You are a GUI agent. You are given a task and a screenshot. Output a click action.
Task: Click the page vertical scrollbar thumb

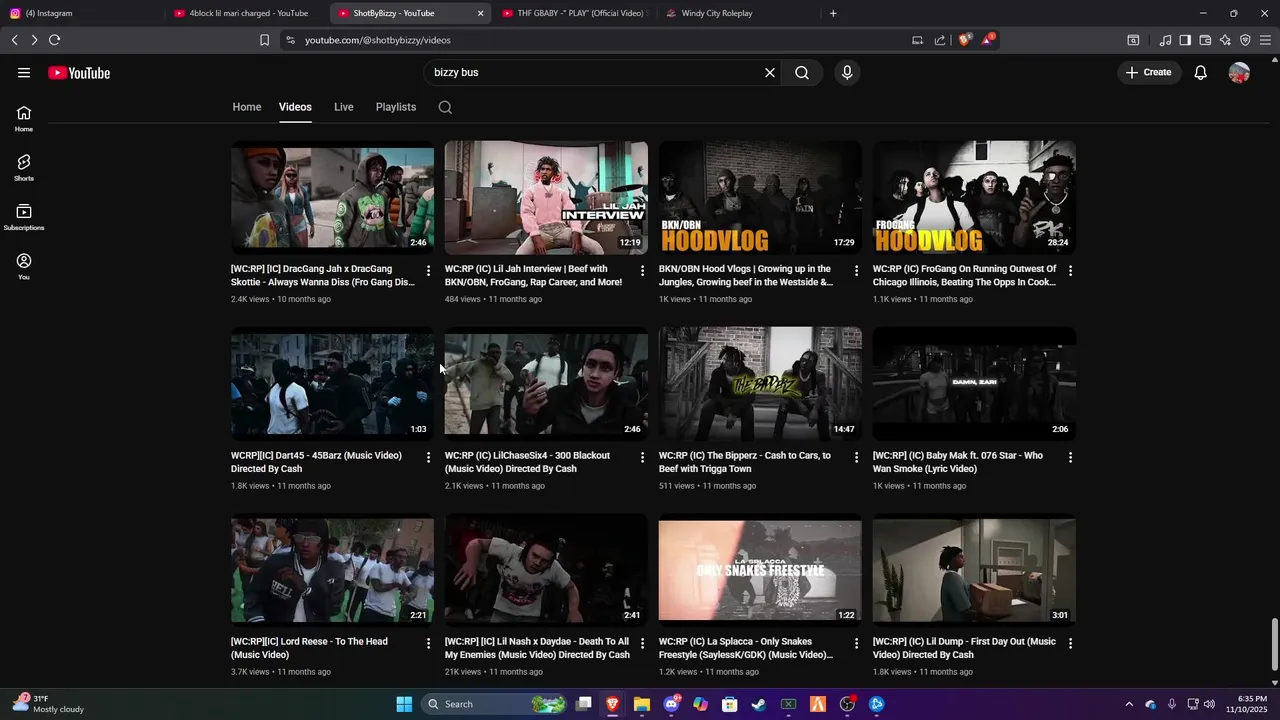tap(1274, 645)
